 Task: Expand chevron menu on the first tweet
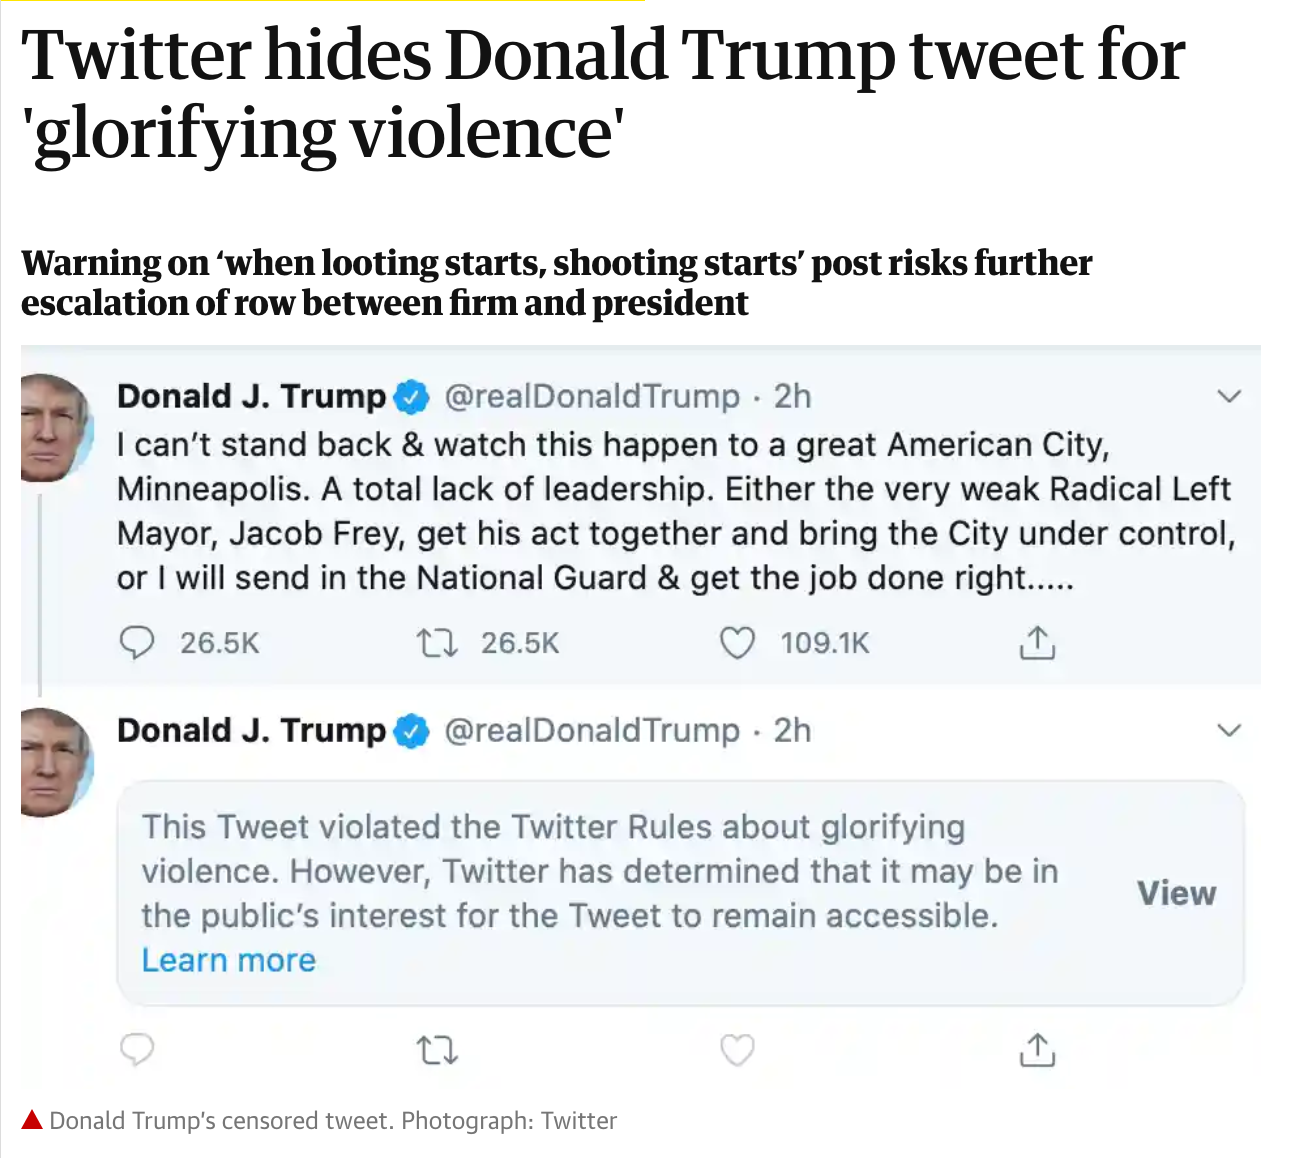click(1229, 396)
